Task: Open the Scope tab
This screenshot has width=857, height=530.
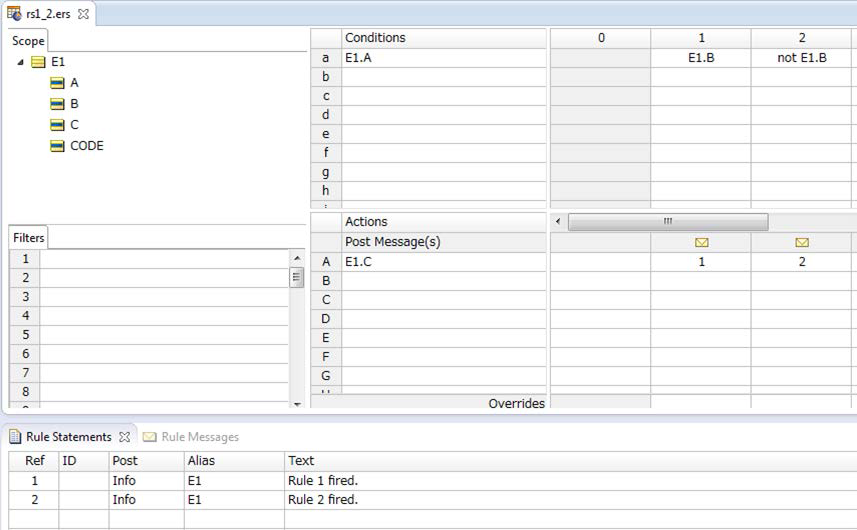Action: coord(28,41)
